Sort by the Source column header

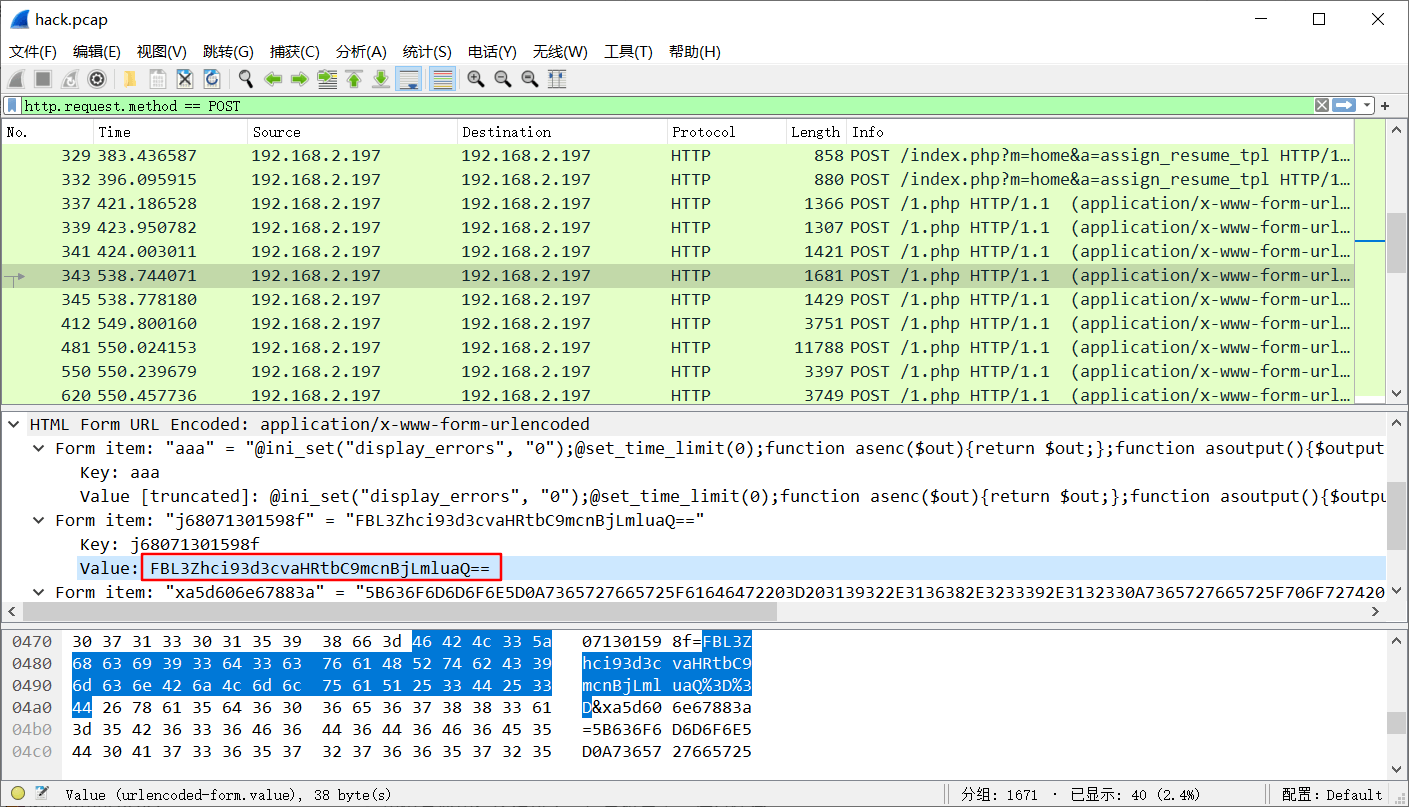point(352,132)
